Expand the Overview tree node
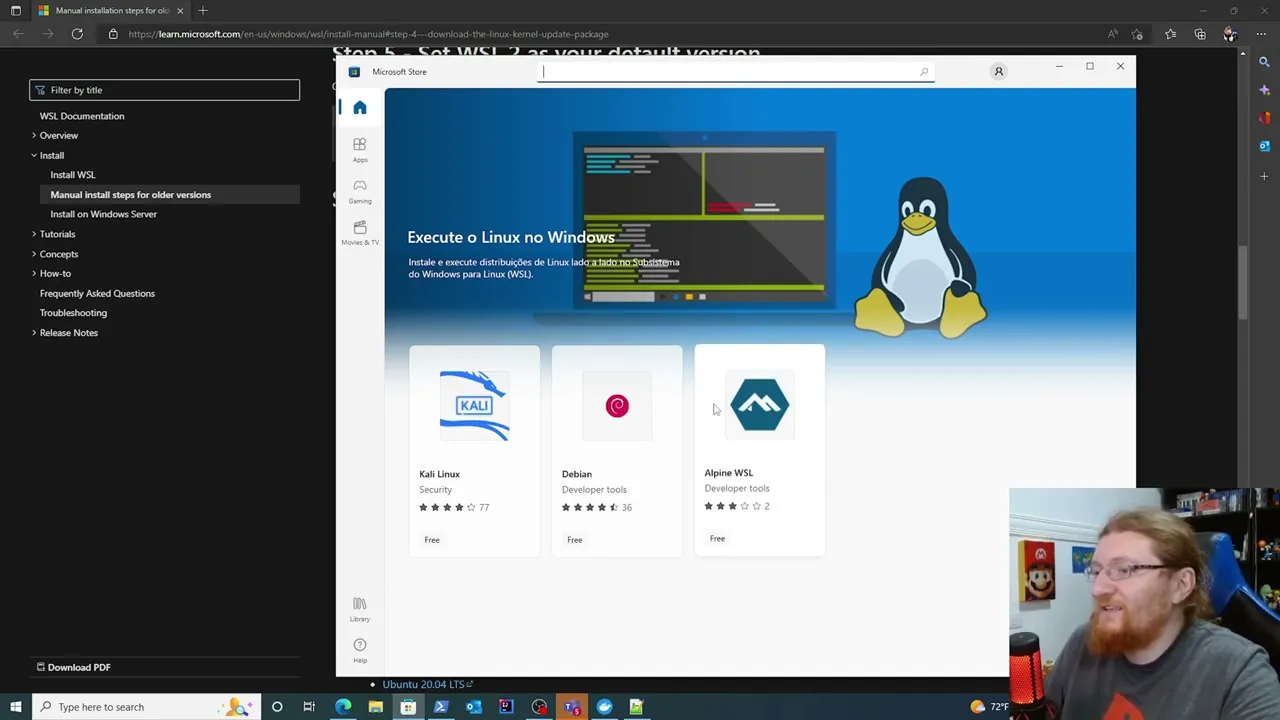 coord(34,135)
